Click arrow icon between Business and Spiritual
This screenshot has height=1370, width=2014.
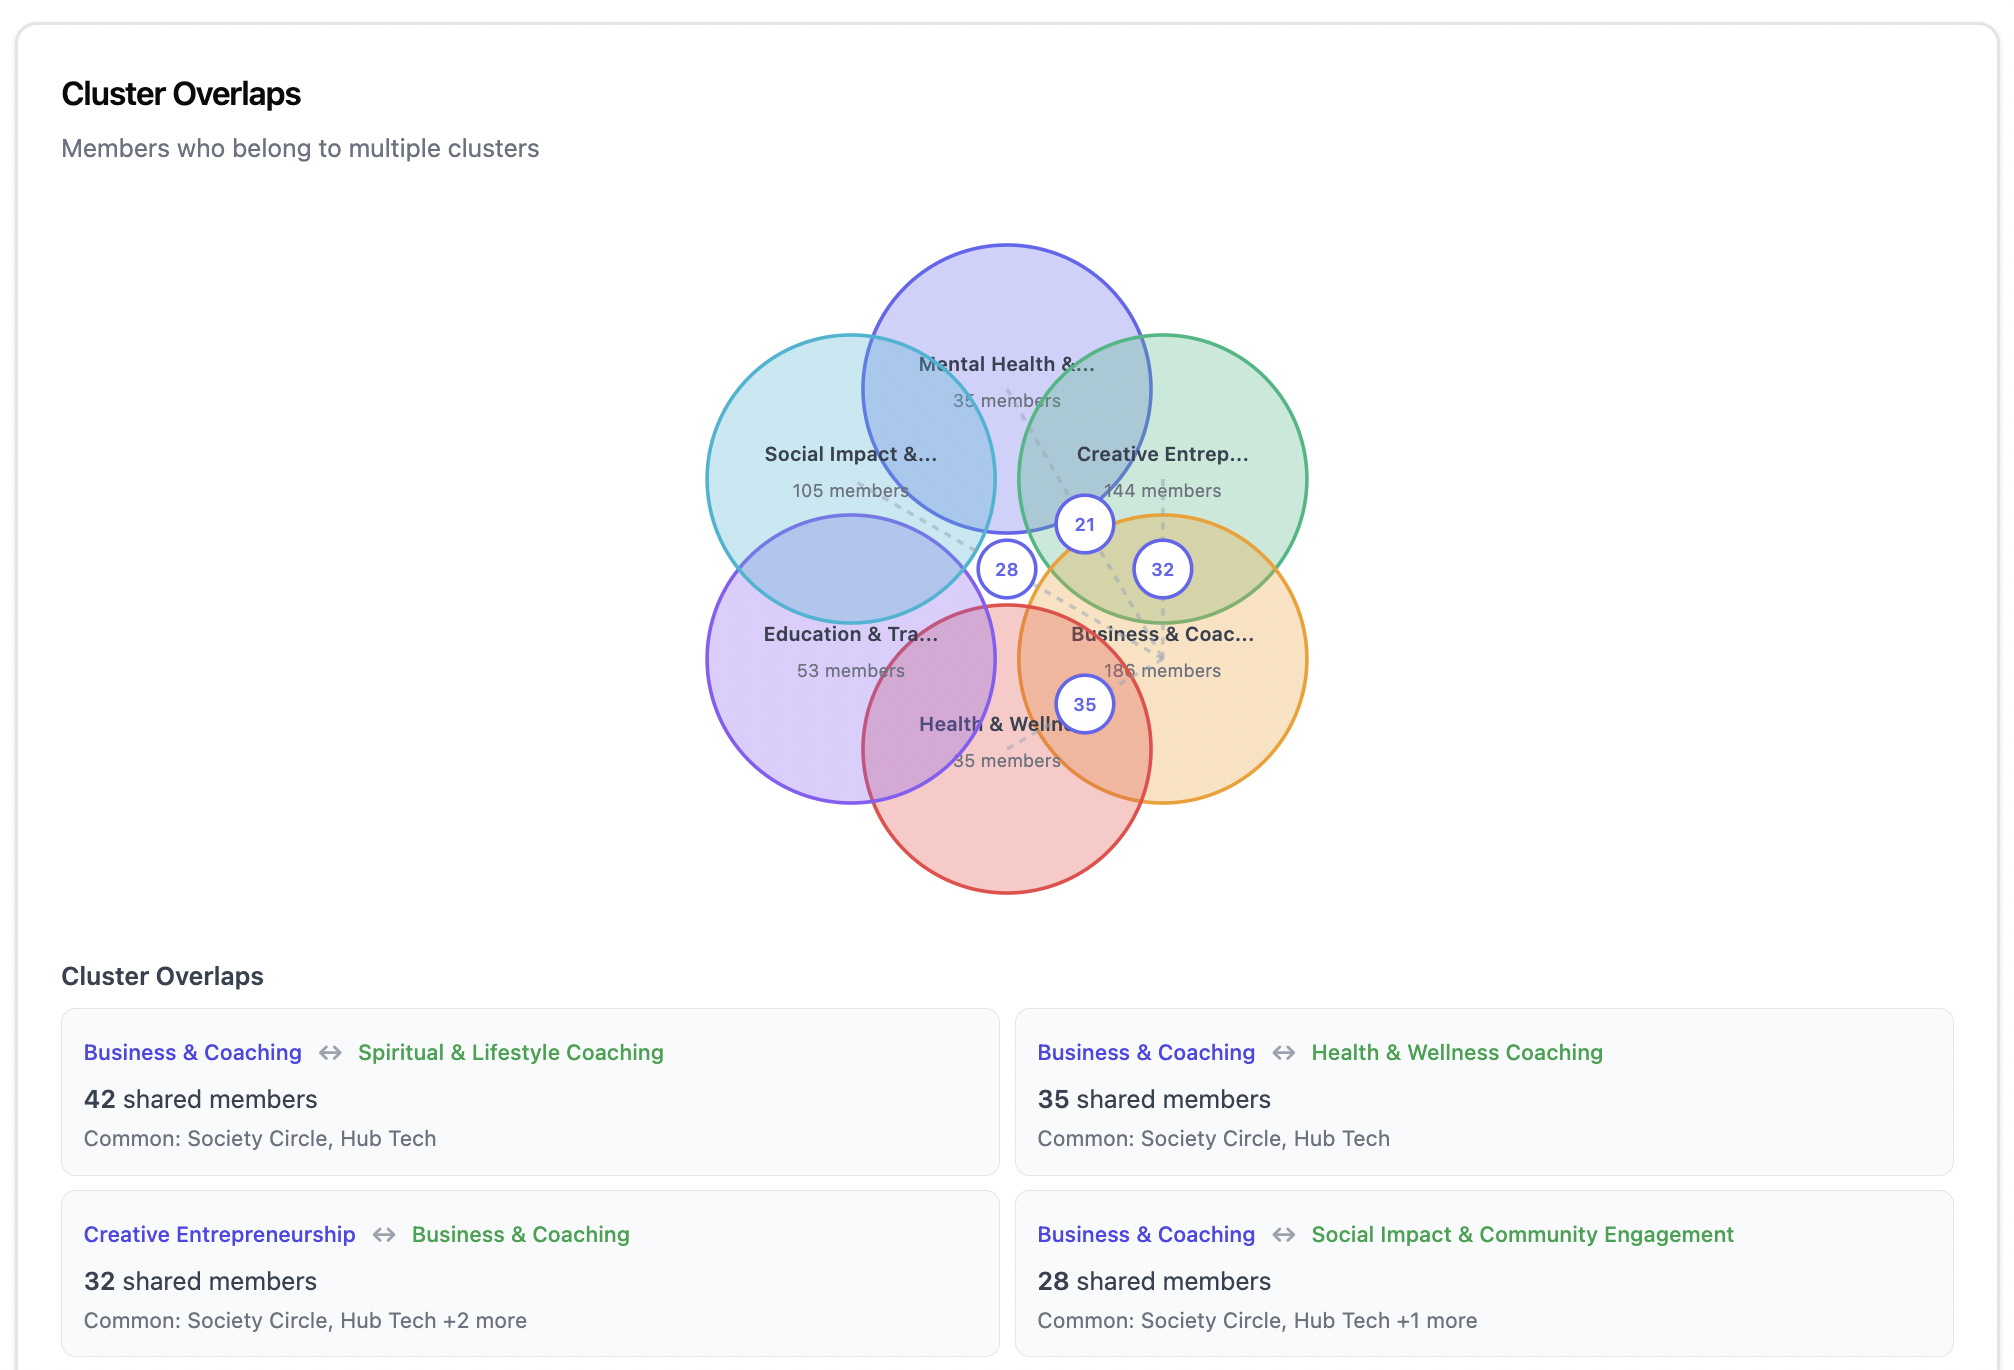[330, 1053]
